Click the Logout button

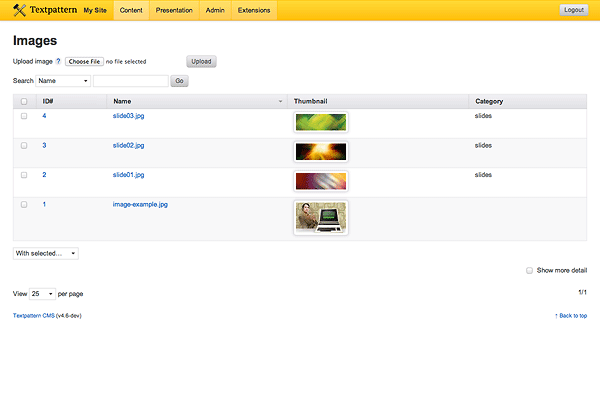pyautogui.click(x=574, y=10)
